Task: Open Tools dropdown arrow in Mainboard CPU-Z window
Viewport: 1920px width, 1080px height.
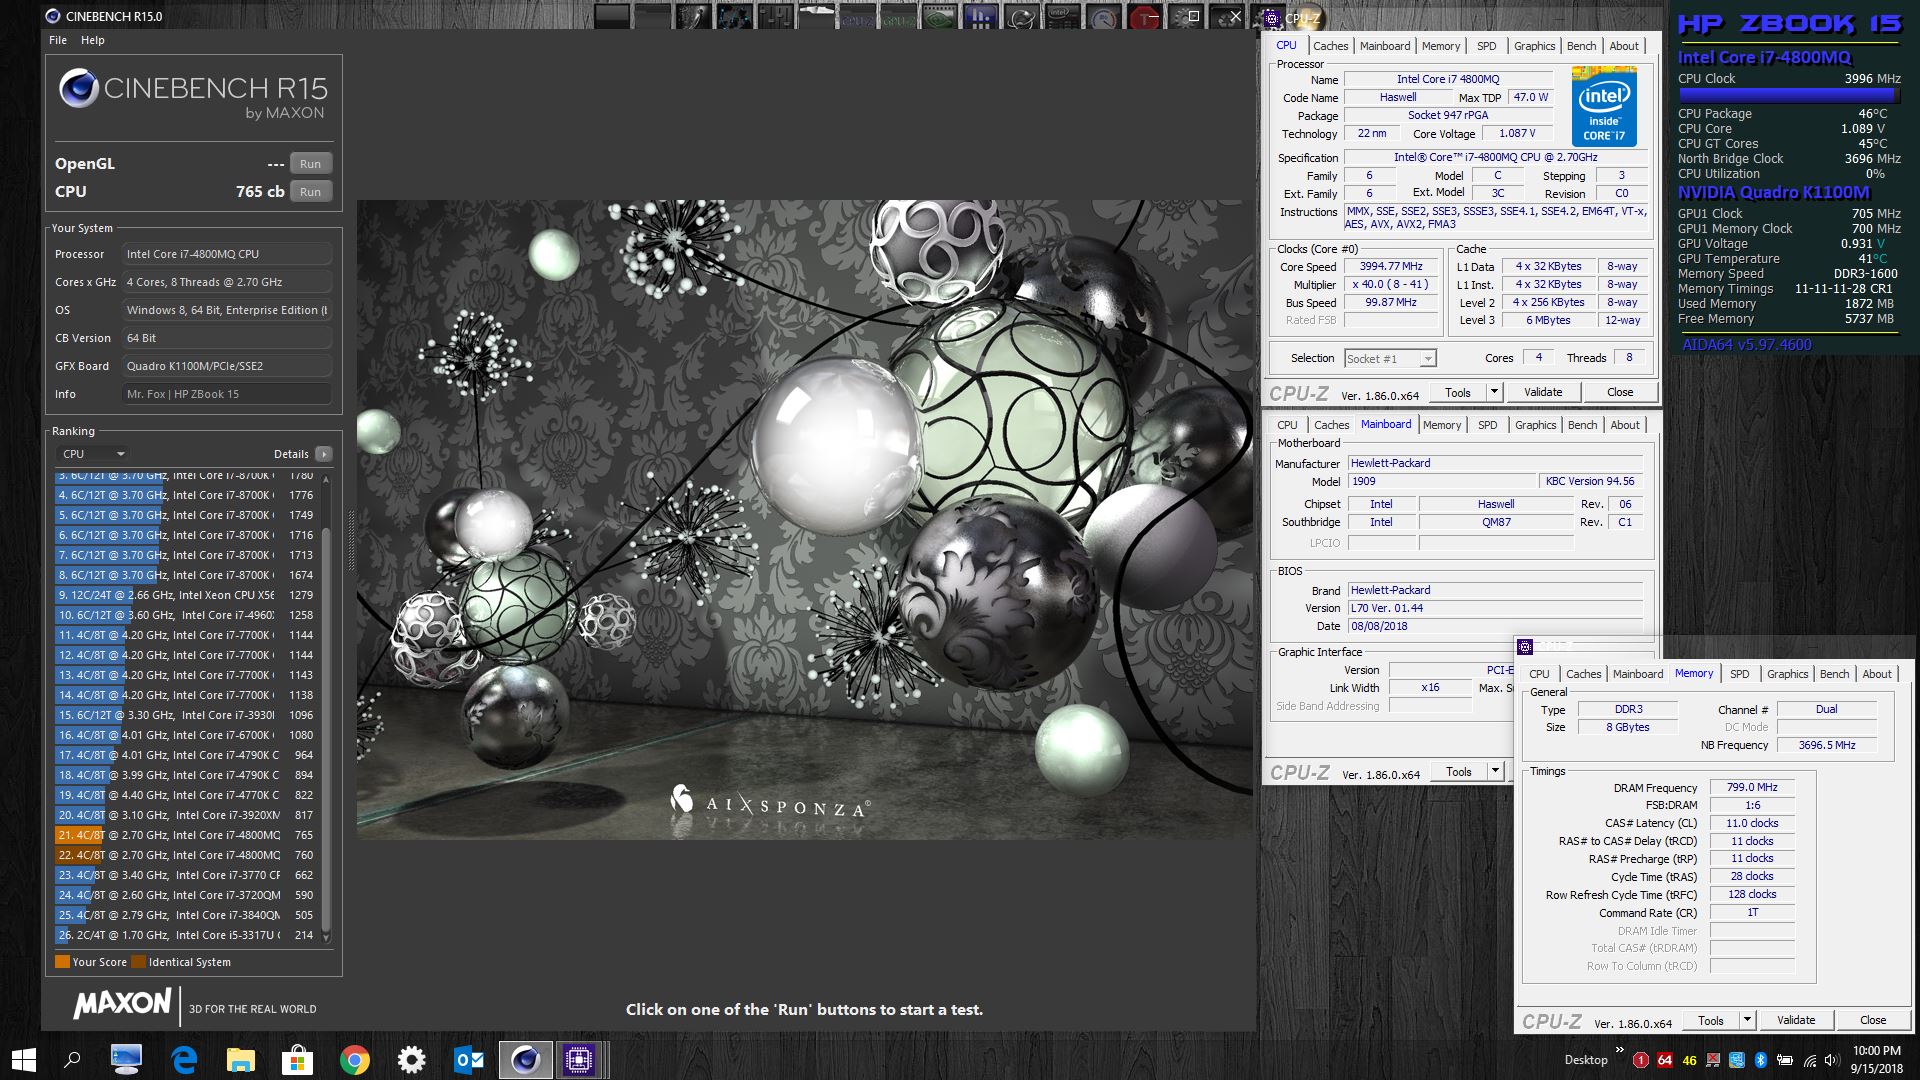Action: pyautogui.click(x=1496, y=771)
